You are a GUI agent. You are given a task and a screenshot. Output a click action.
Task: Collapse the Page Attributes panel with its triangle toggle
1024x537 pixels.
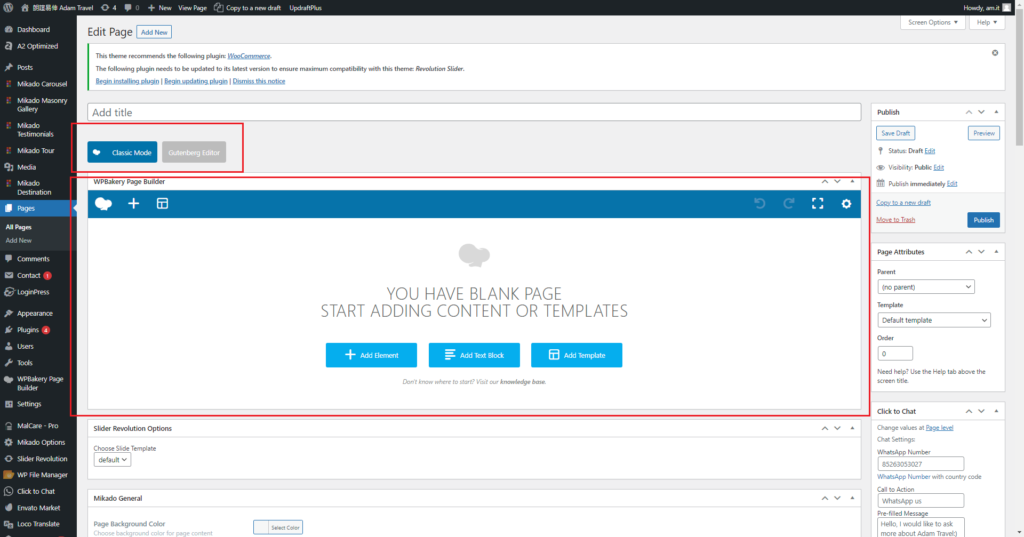coord(996,252)
